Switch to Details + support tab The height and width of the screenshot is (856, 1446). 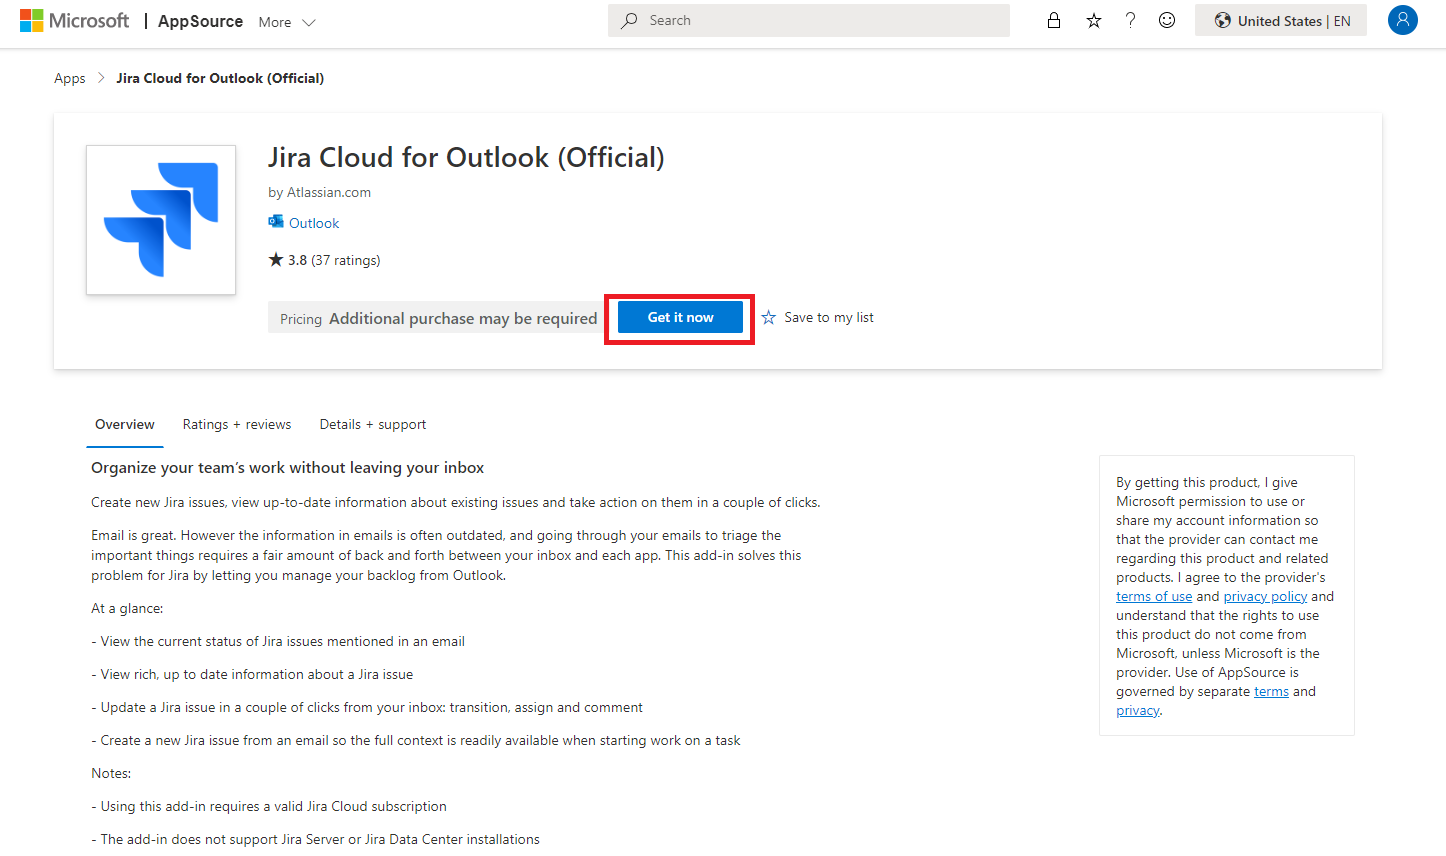click(373, 425)
